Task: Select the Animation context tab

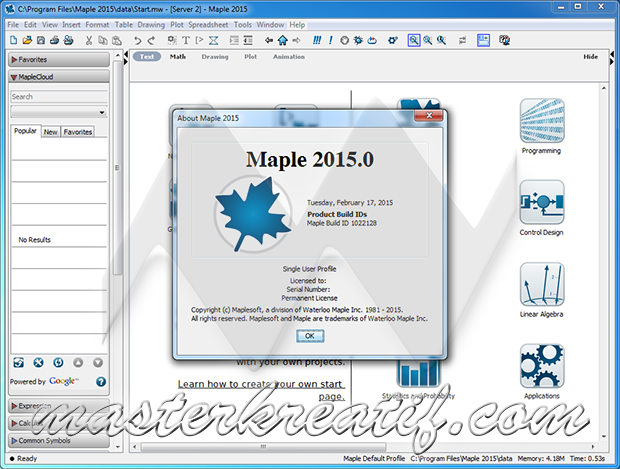Action: [x=289, y=57]
